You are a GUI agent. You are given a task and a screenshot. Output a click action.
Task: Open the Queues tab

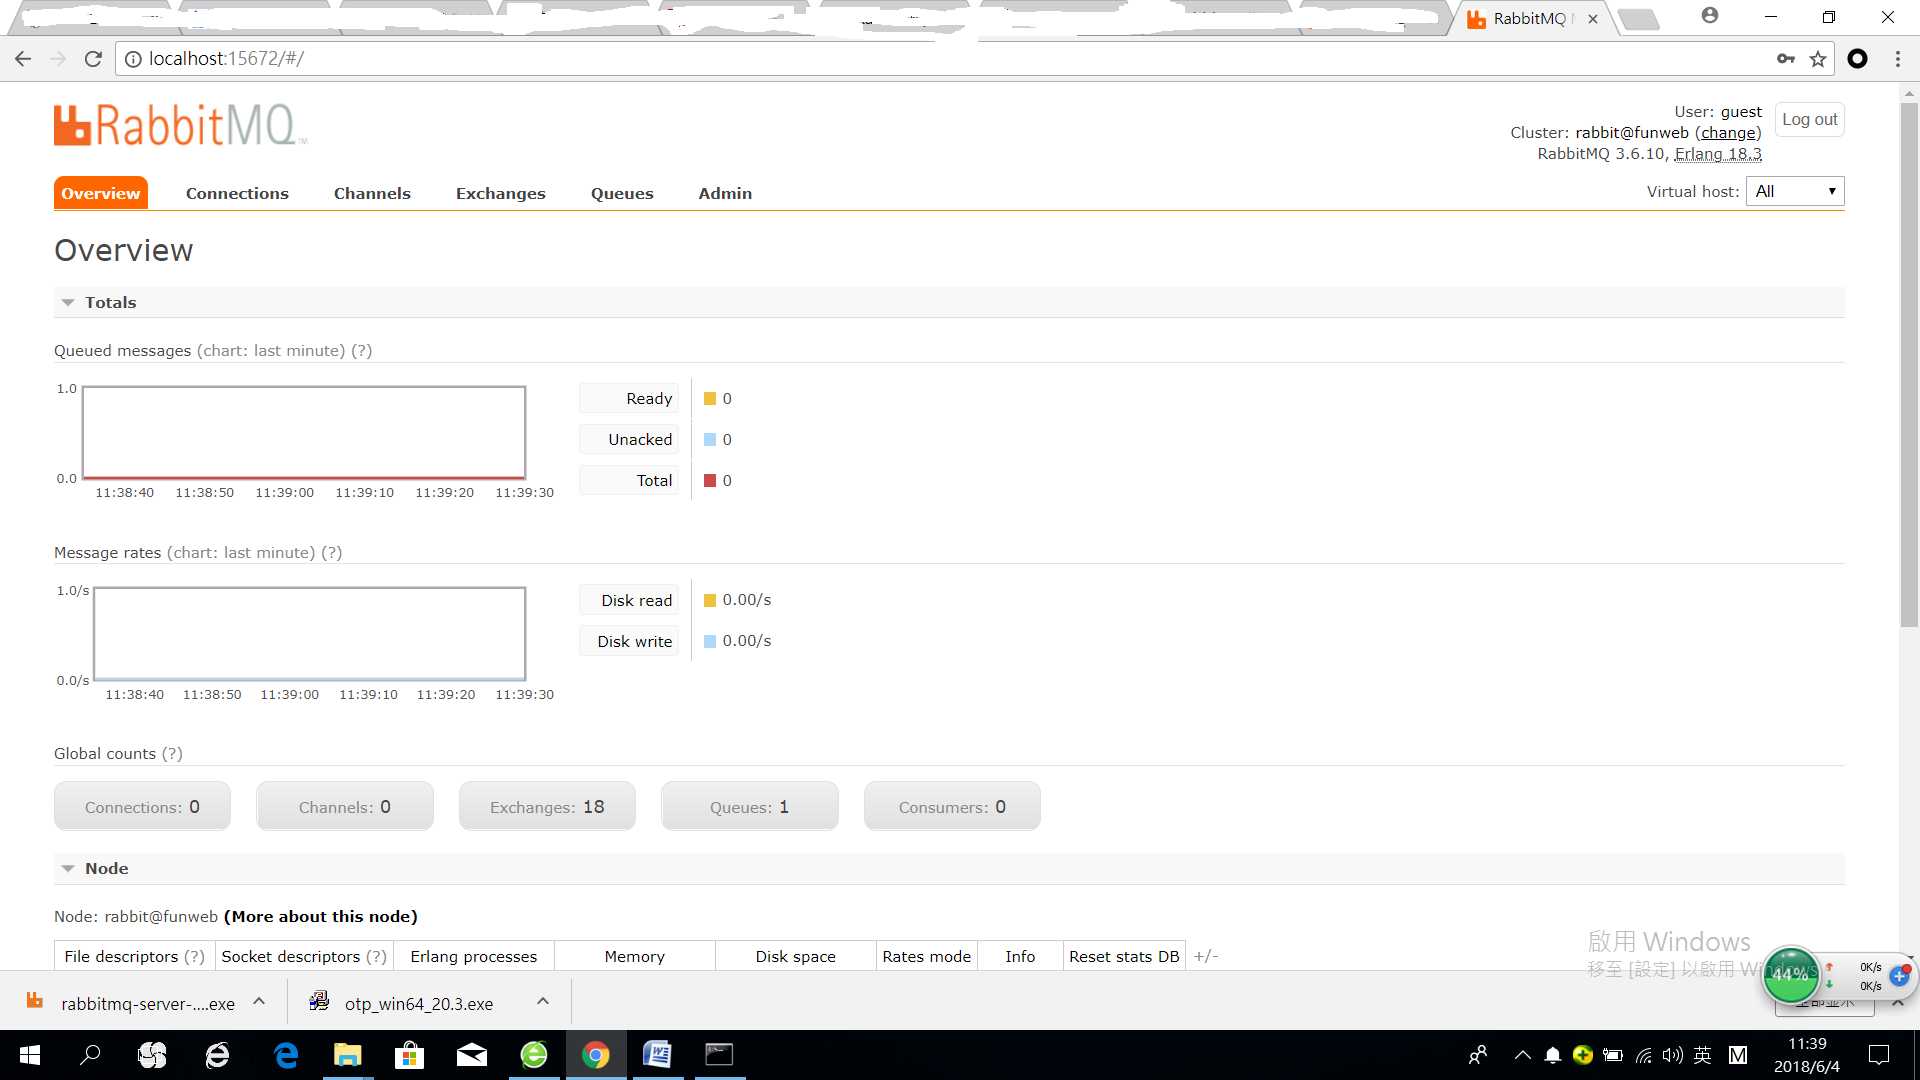point(622,193)
